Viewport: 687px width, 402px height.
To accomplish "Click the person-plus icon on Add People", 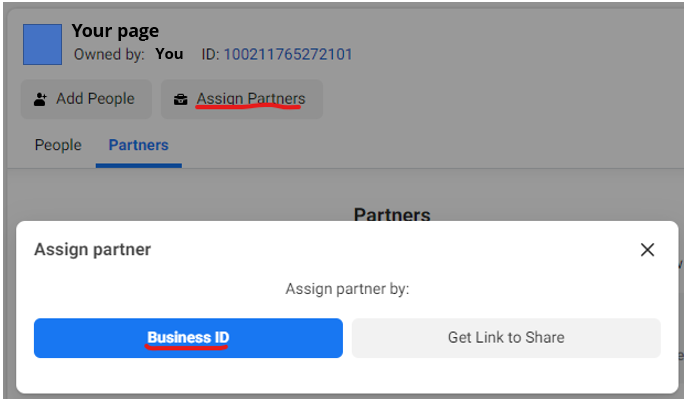I will point(40,99).
